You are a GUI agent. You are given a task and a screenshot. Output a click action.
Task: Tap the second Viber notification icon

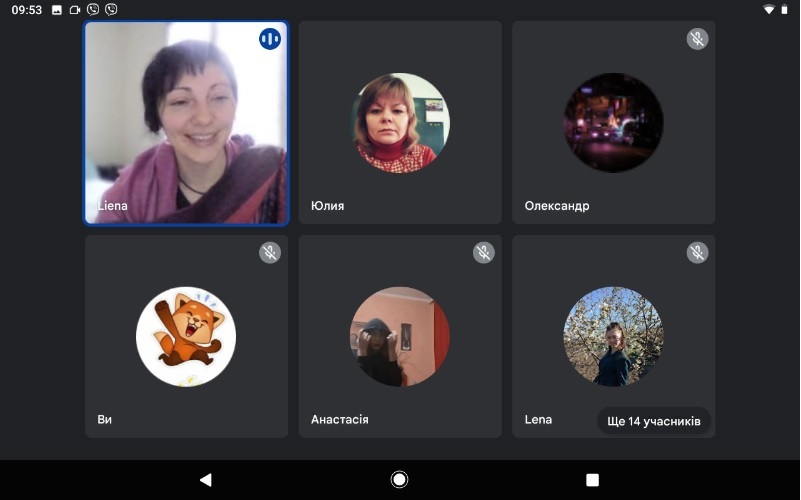pyautogui.click(x=111, y=9)
